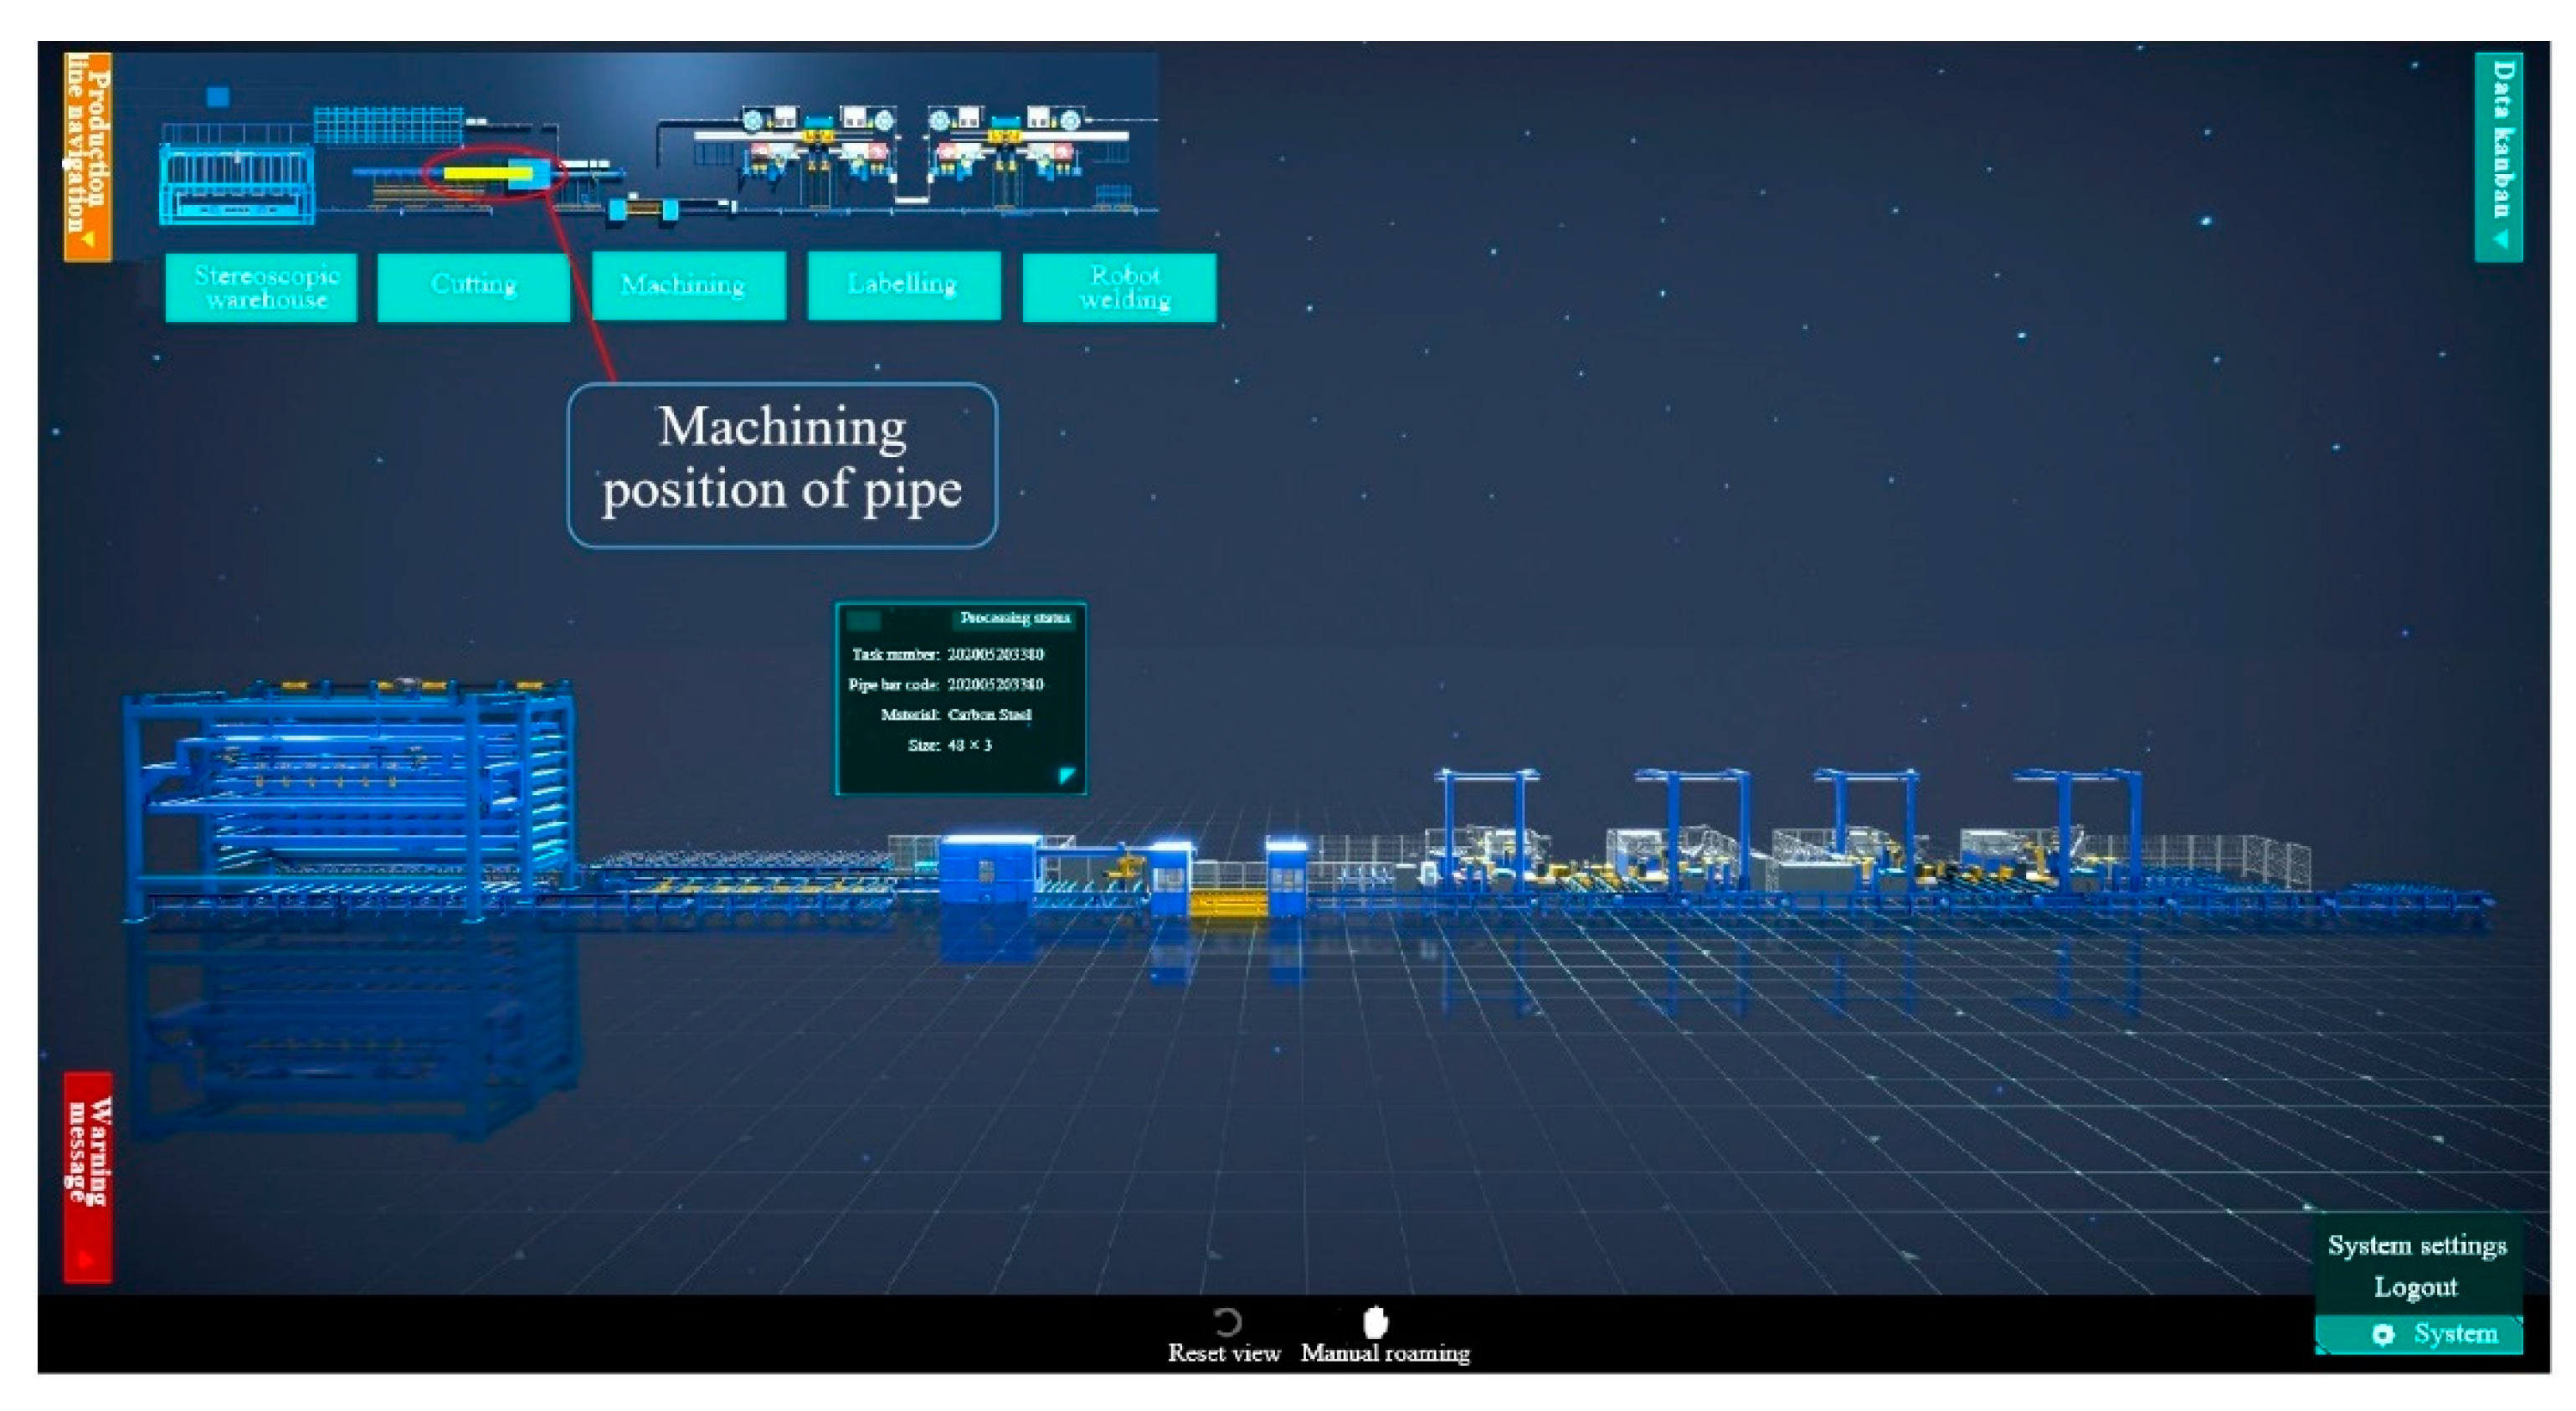Navigate to the Labelling station
The width and height of the screenshot is (2576, 1411).
click(x=903, y=285)
